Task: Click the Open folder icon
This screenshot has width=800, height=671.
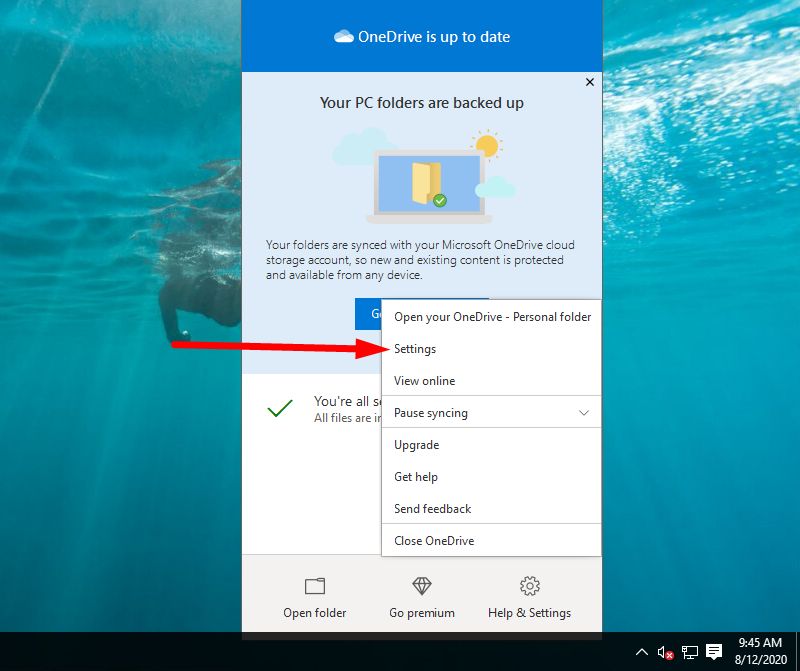Action: point(315,586)
